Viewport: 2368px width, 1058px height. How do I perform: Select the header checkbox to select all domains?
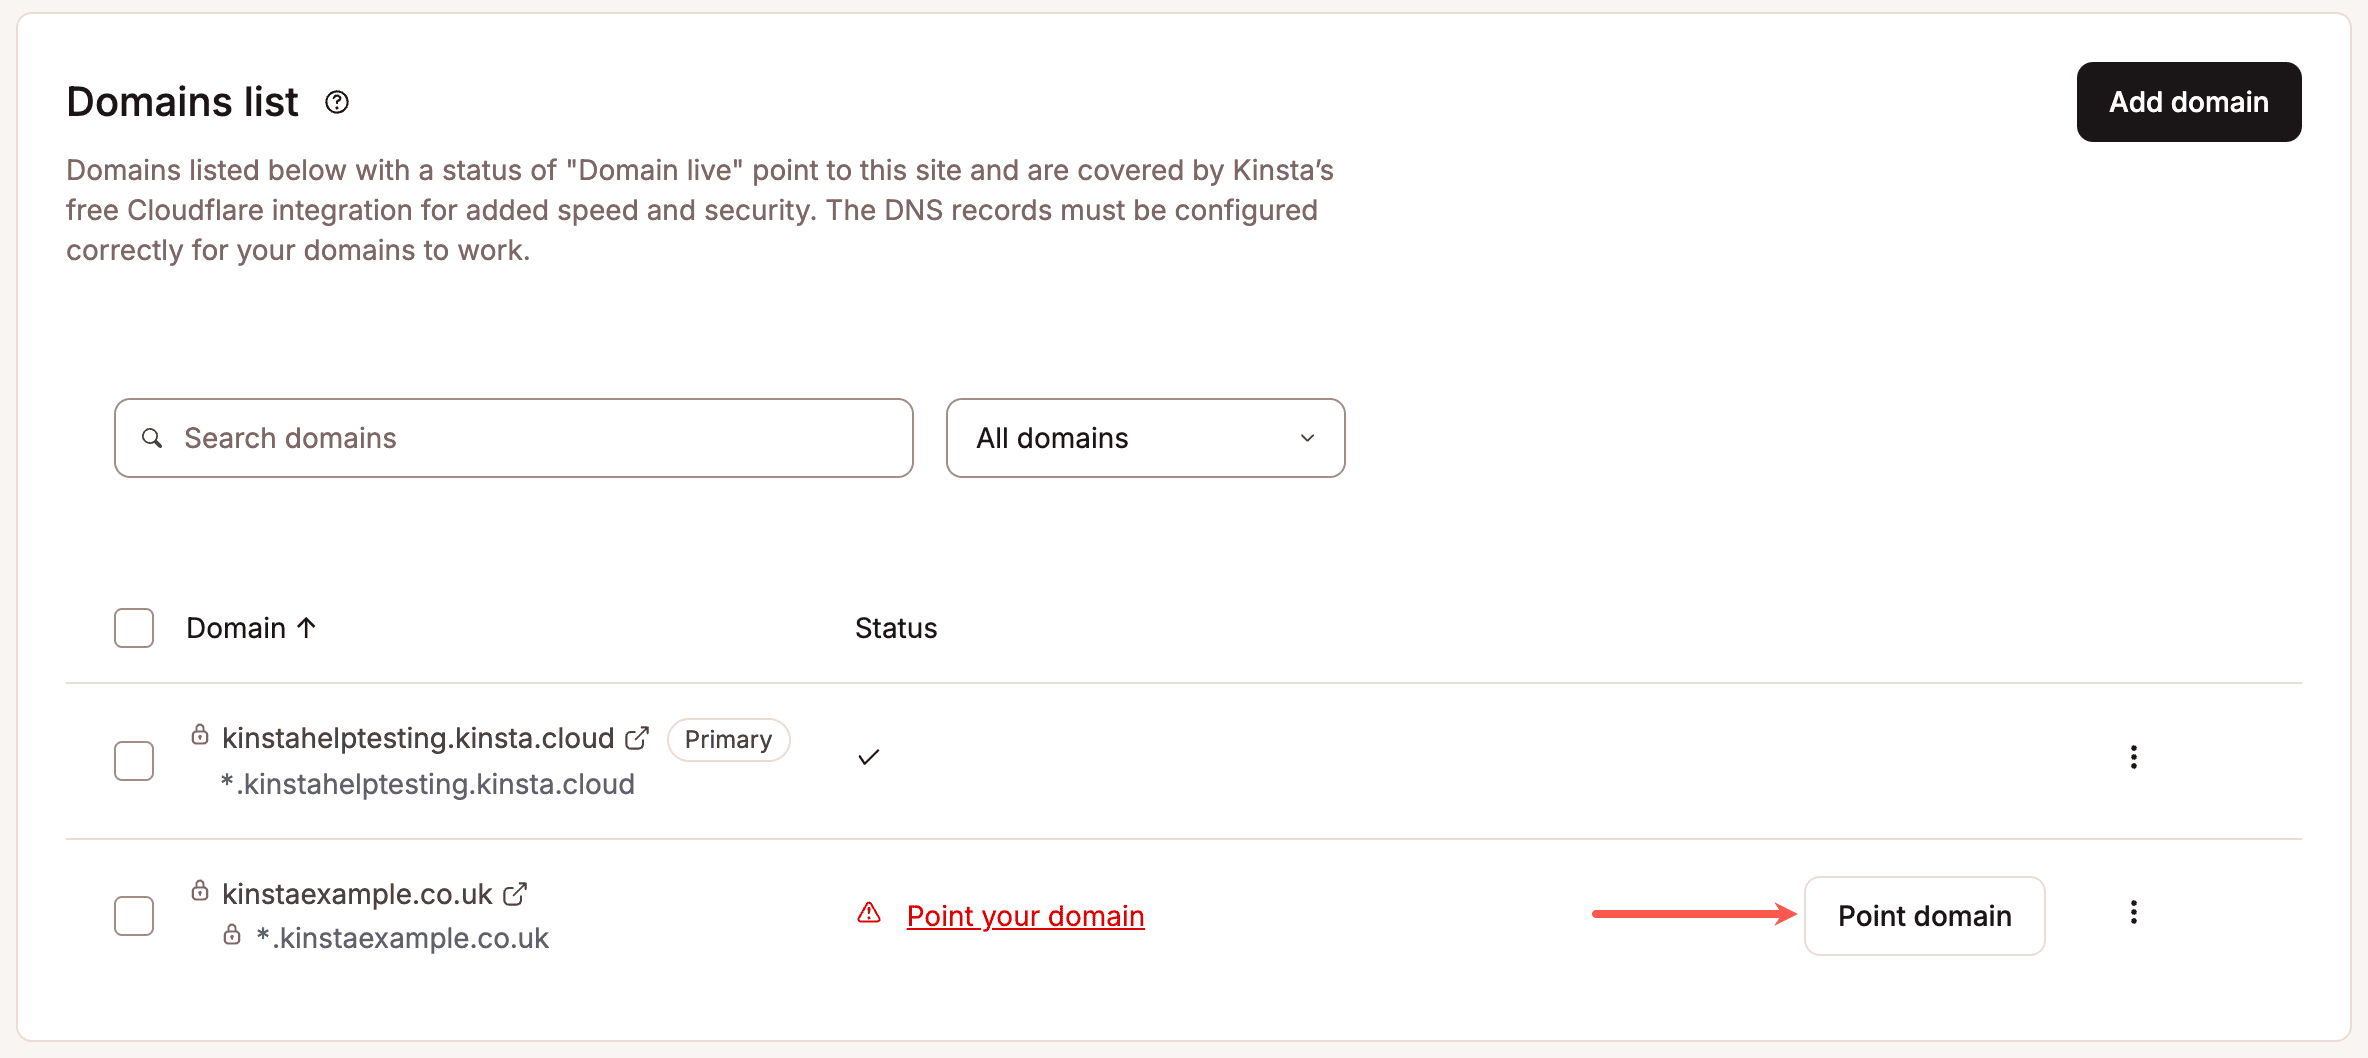click(x=132, y=627)
